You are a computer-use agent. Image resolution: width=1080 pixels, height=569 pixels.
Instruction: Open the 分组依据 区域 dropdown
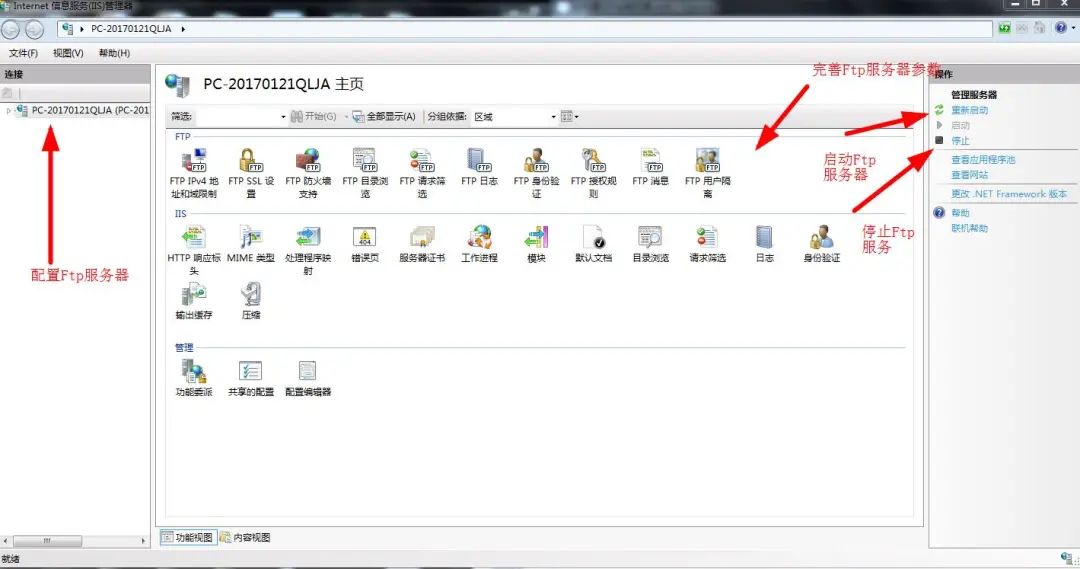click(515, 116)
